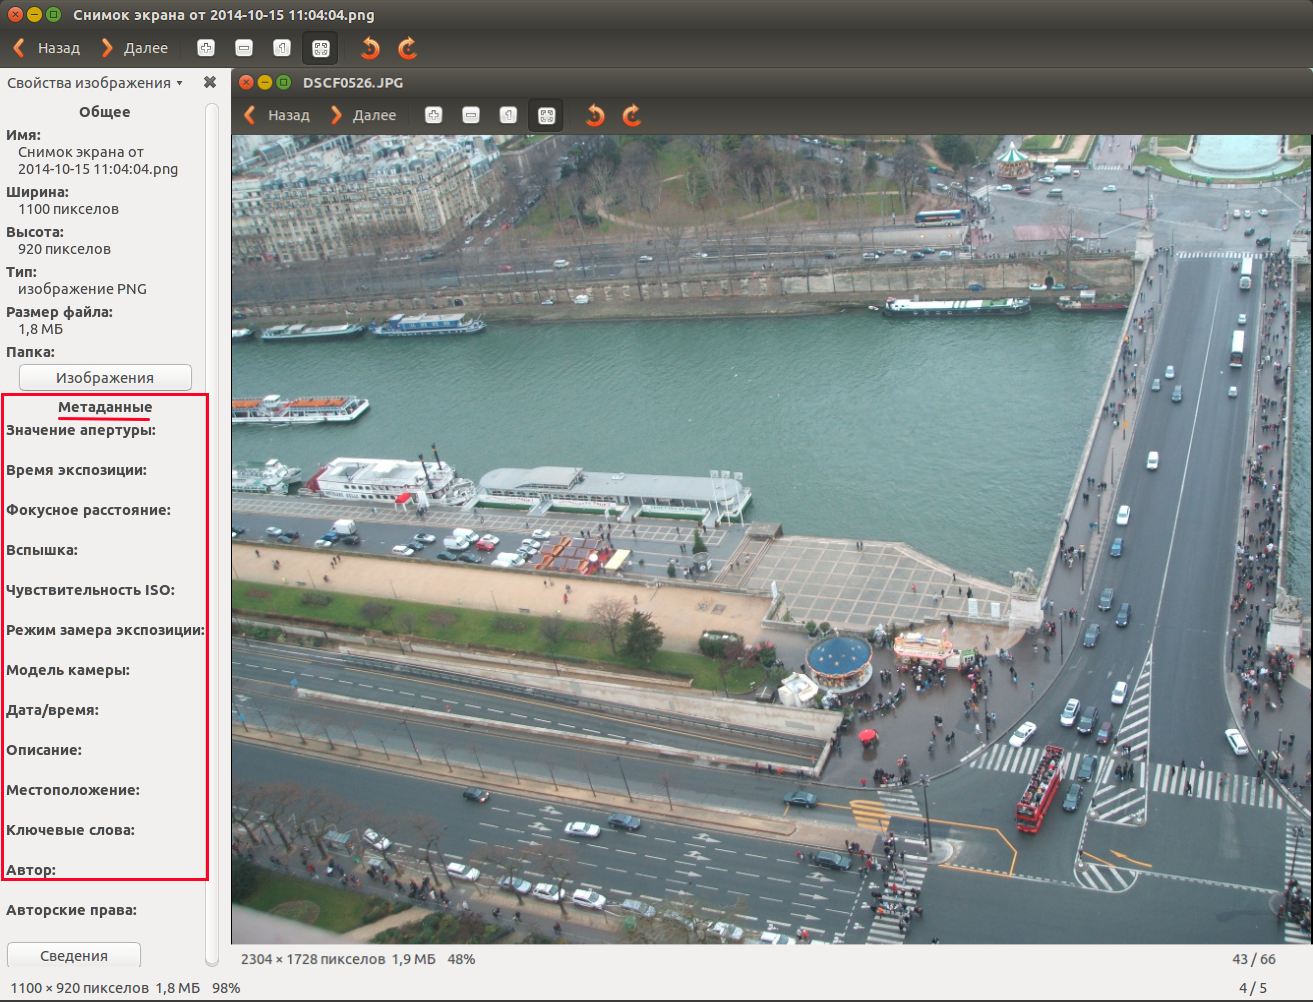Click the Фокусное расстояние label
Screen dimensions: 1313x1002
pyautogui.click(x=88, y=510)
